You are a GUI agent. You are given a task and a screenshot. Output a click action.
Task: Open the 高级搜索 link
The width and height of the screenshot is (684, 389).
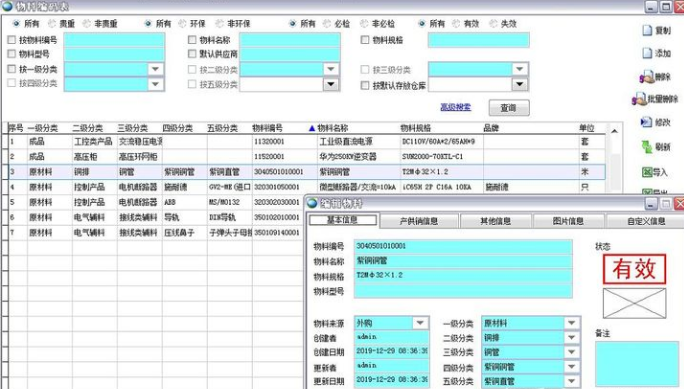click(x=455, y=107)
